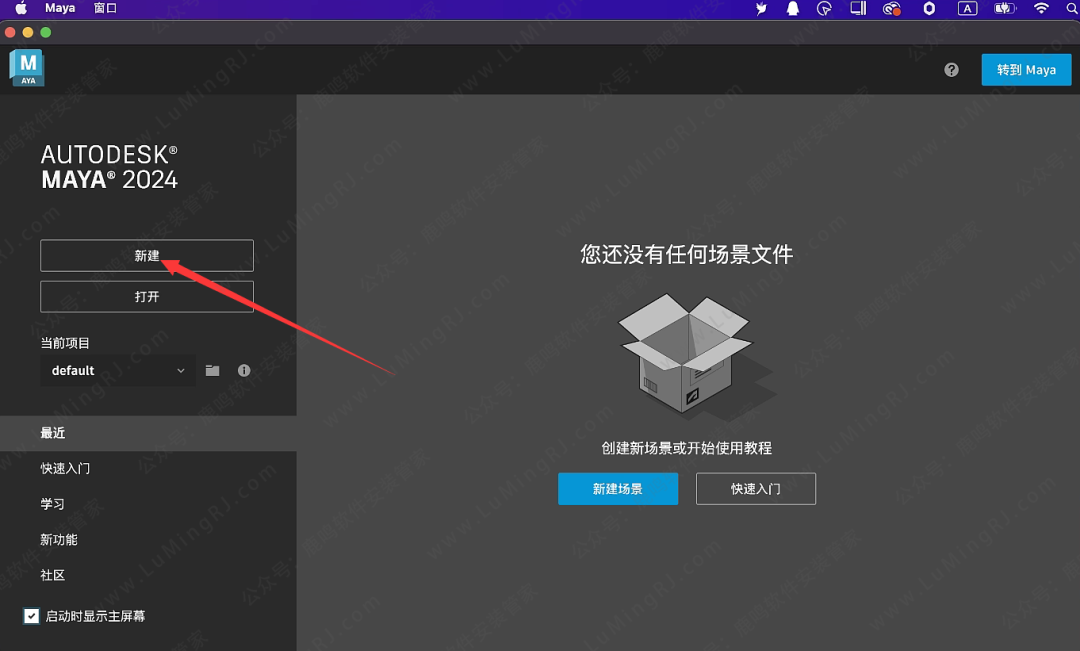
Task: Open Wi-Fi settings from the menu bar
Action: click(x=1041, y=8)
